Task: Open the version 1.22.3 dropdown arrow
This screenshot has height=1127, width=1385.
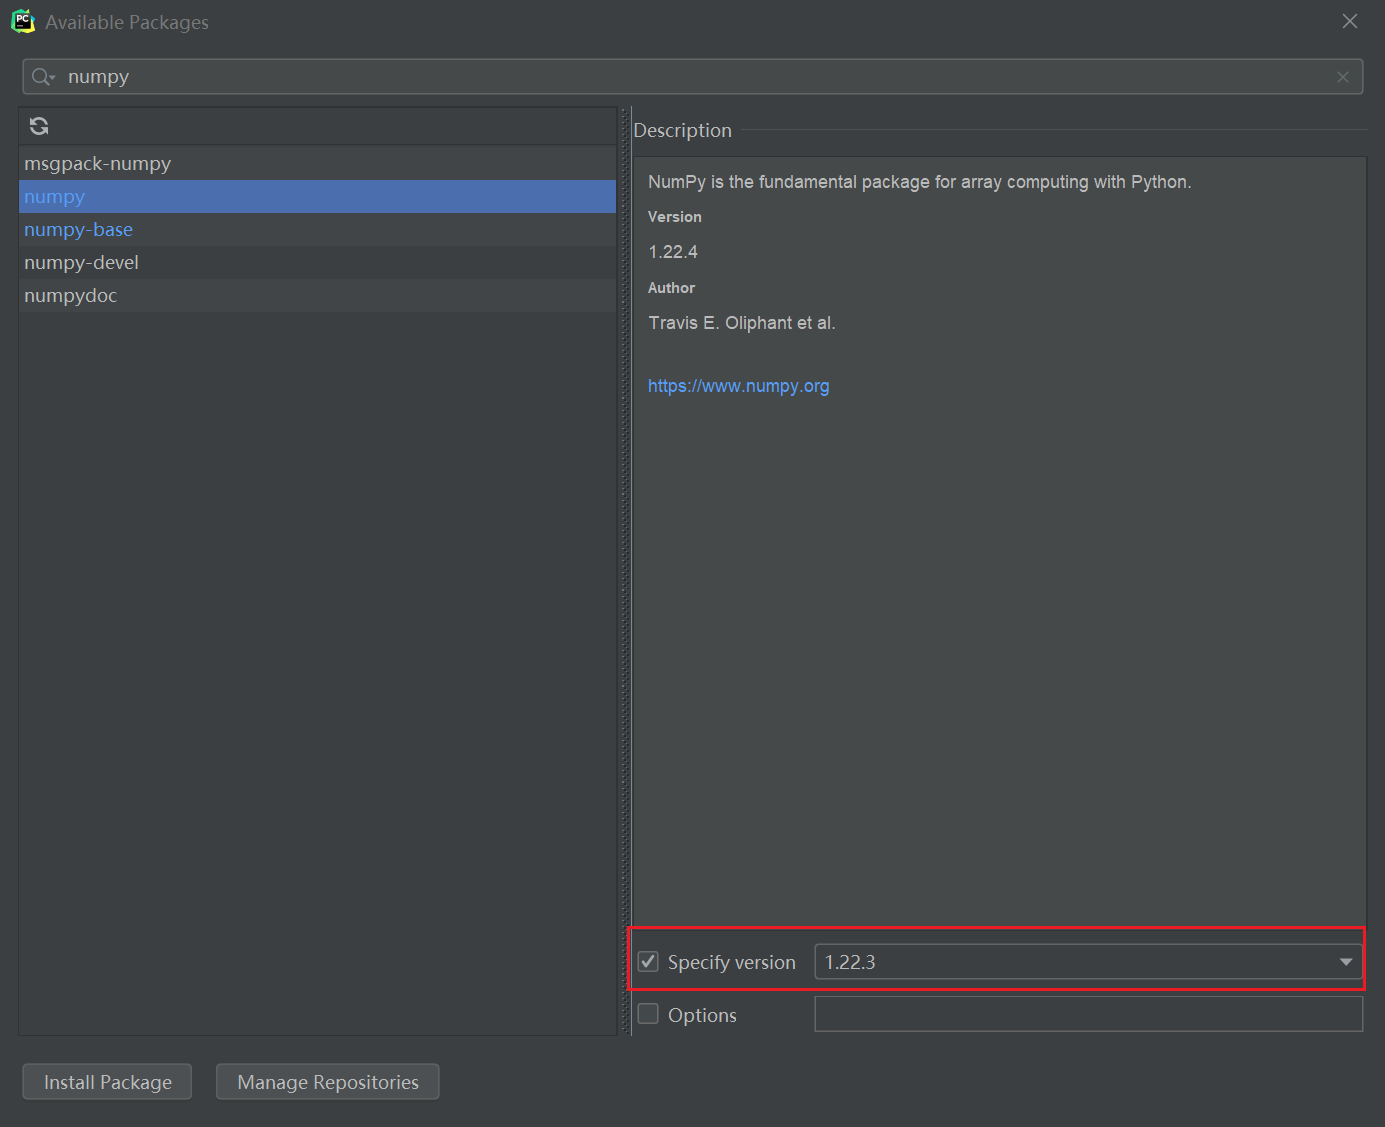Action: (x=1346, y=962)
